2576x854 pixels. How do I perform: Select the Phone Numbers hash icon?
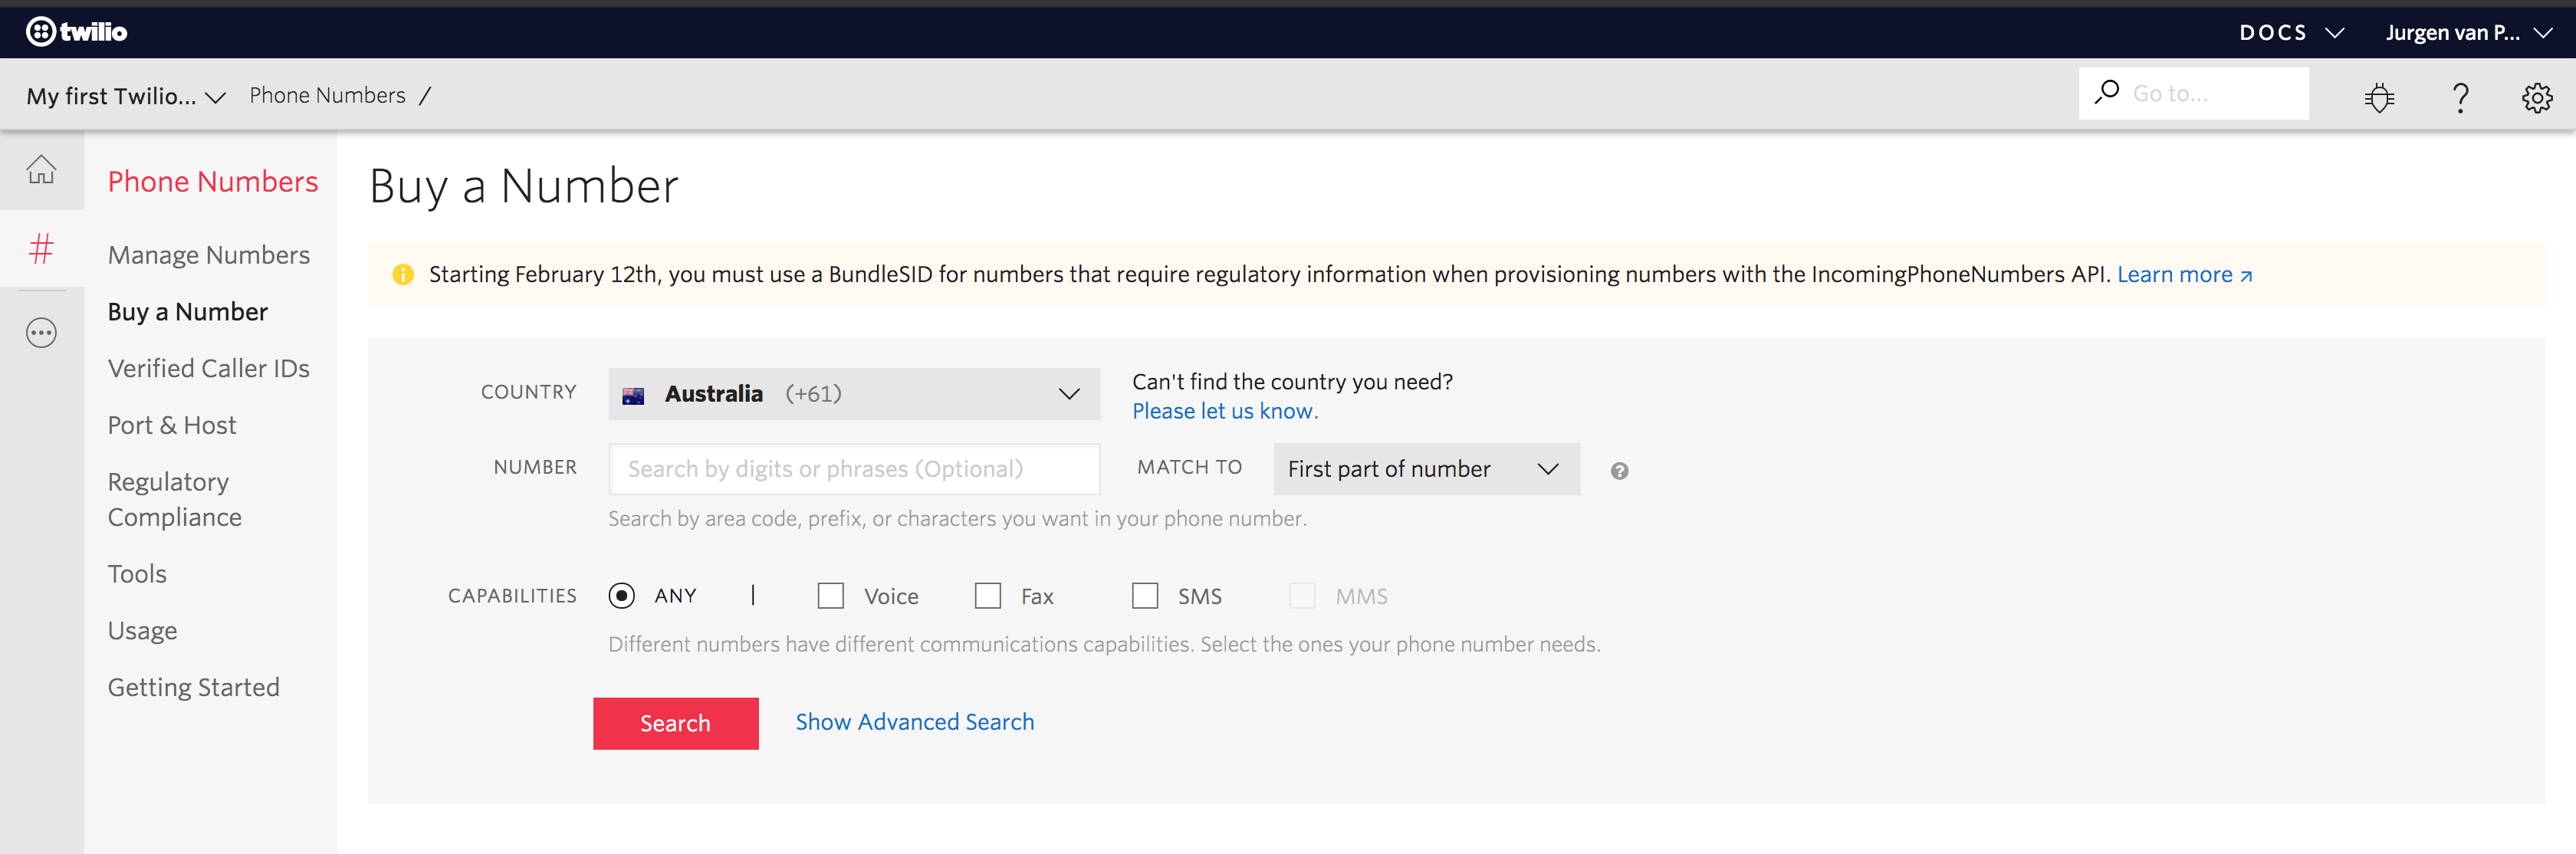pos(41,248)
